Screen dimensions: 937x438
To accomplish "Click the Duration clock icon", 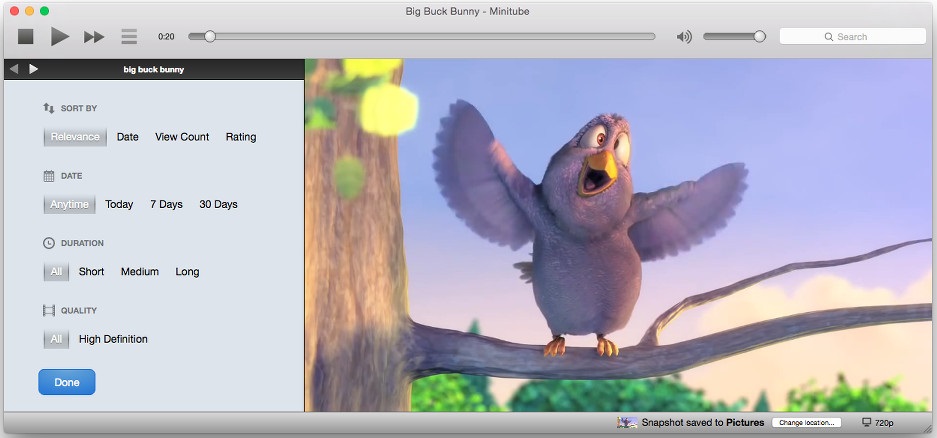I will click(48, 243).
